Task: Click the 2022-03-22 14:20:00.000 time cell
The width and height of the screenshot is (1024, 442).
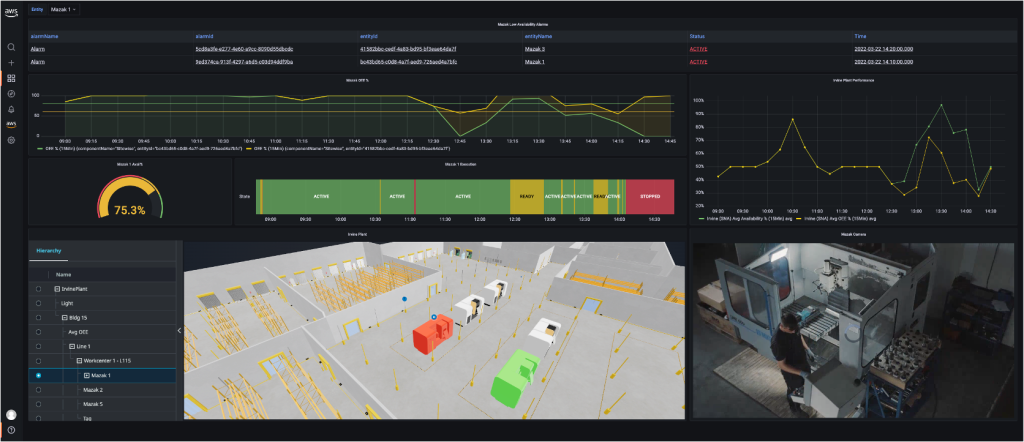Action: (883, 49)
